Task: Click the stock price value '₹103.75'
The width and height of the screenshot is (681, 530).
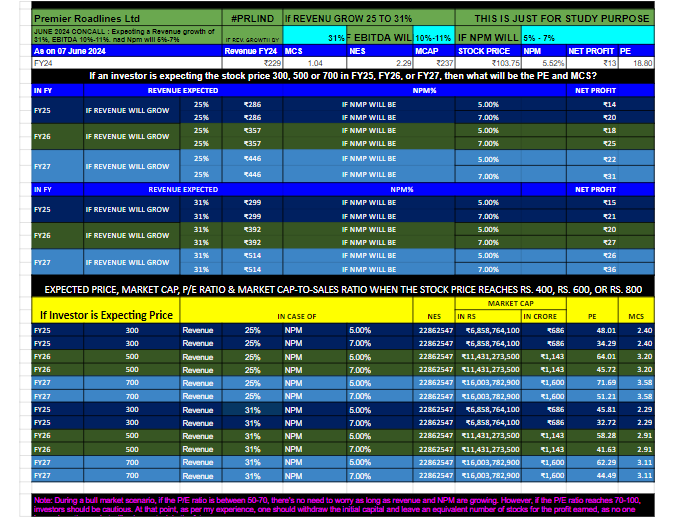Action: (x=488, y=63)
